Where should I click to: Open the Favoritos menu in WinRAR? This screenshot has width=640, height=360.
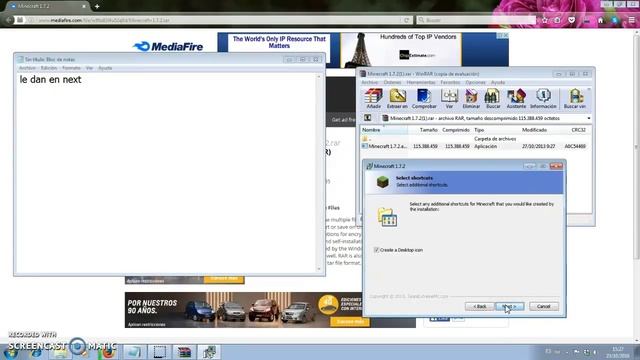(x=450, y=82)
